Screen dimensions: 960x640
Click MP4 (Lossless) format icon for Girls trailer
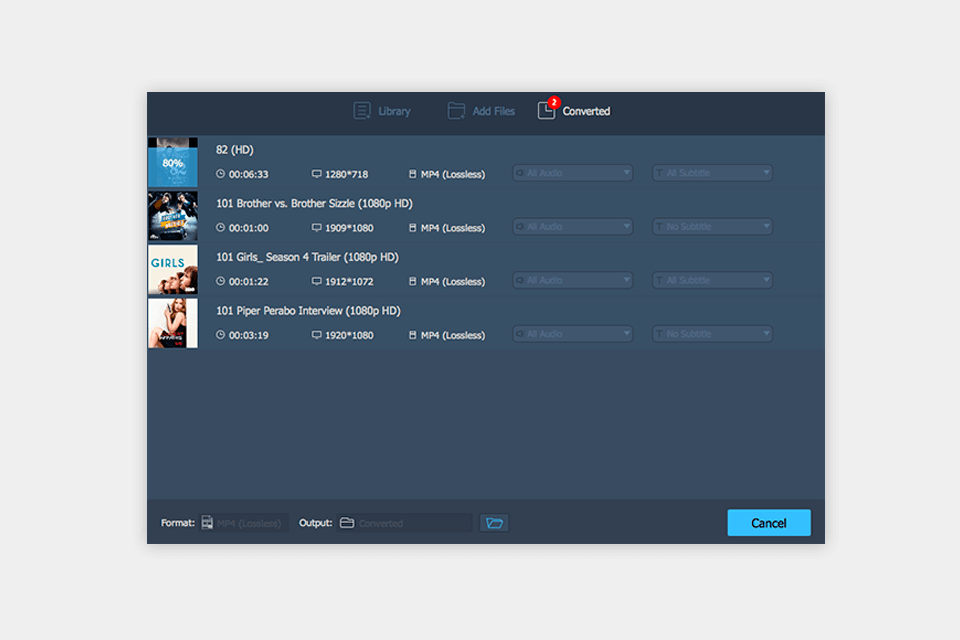(413, 282)
